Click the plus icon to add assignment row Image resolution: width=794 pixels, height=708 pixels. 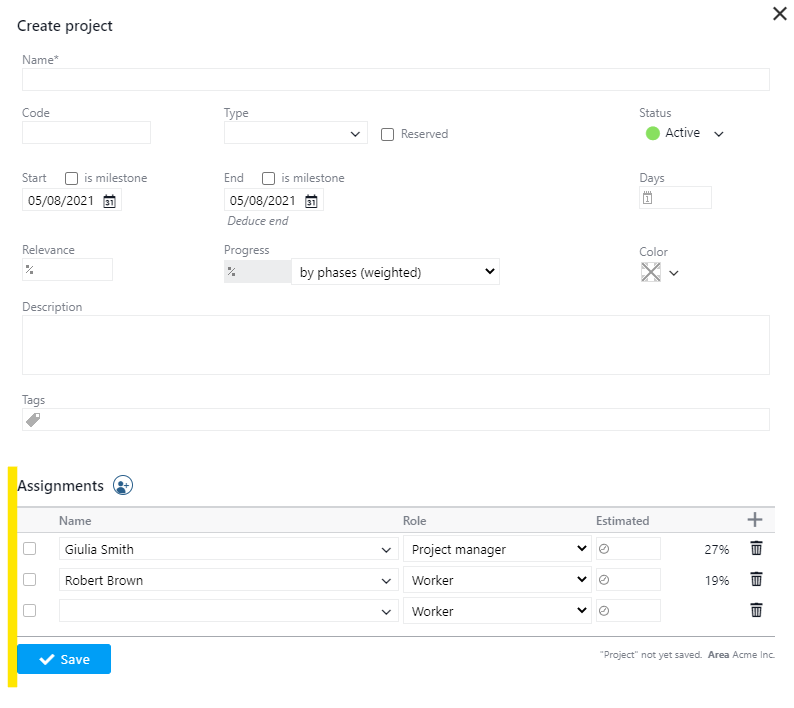[x=755, y=519]
